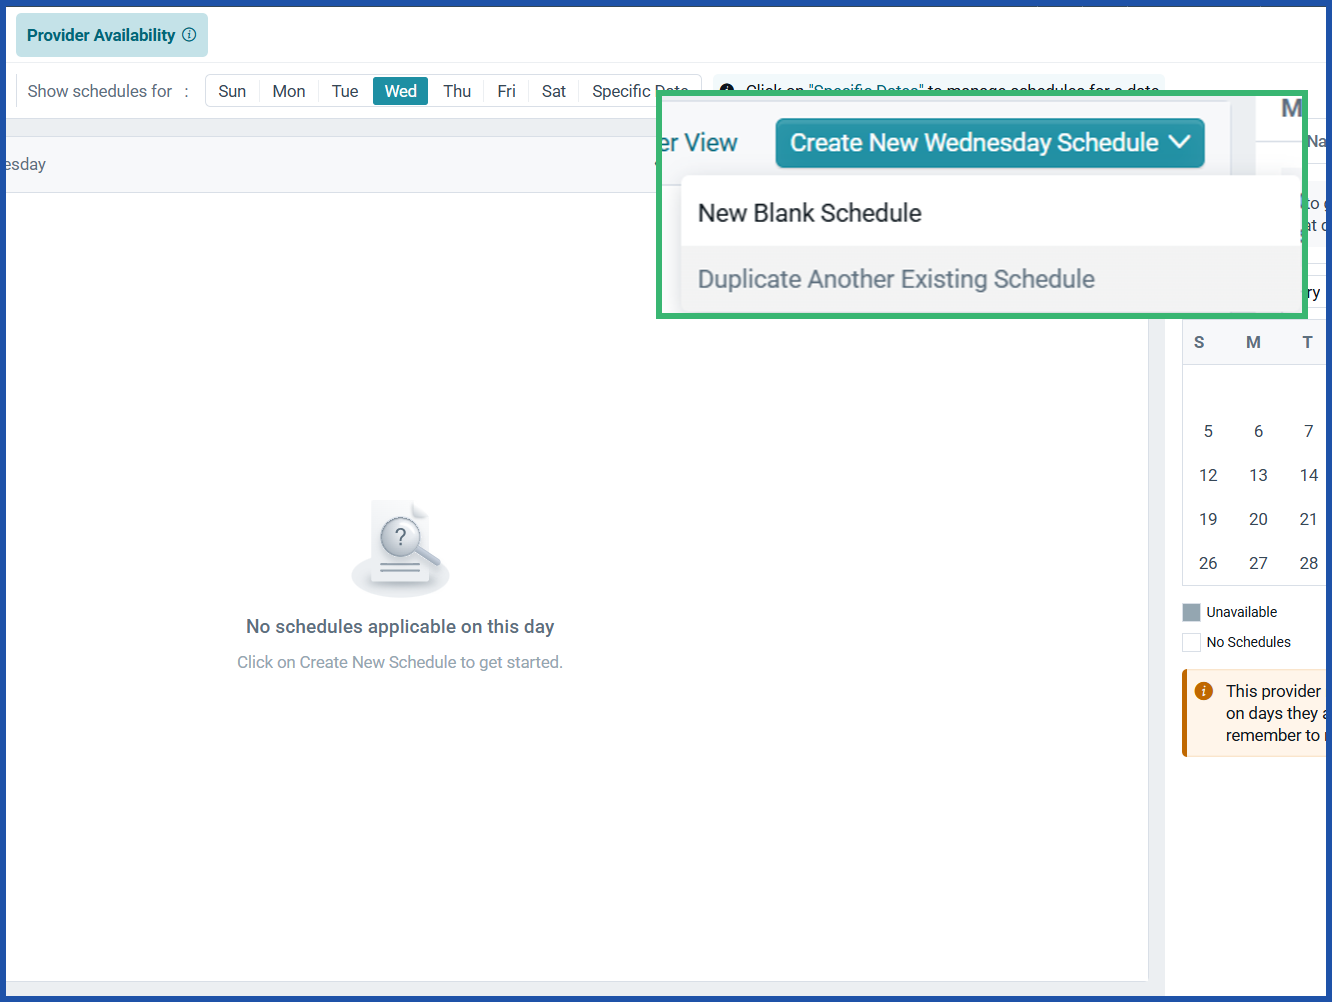Toggle Saturday in the day selector
The width and height of the screenshot is (1332, 1002).
click(x=553, y=90)
